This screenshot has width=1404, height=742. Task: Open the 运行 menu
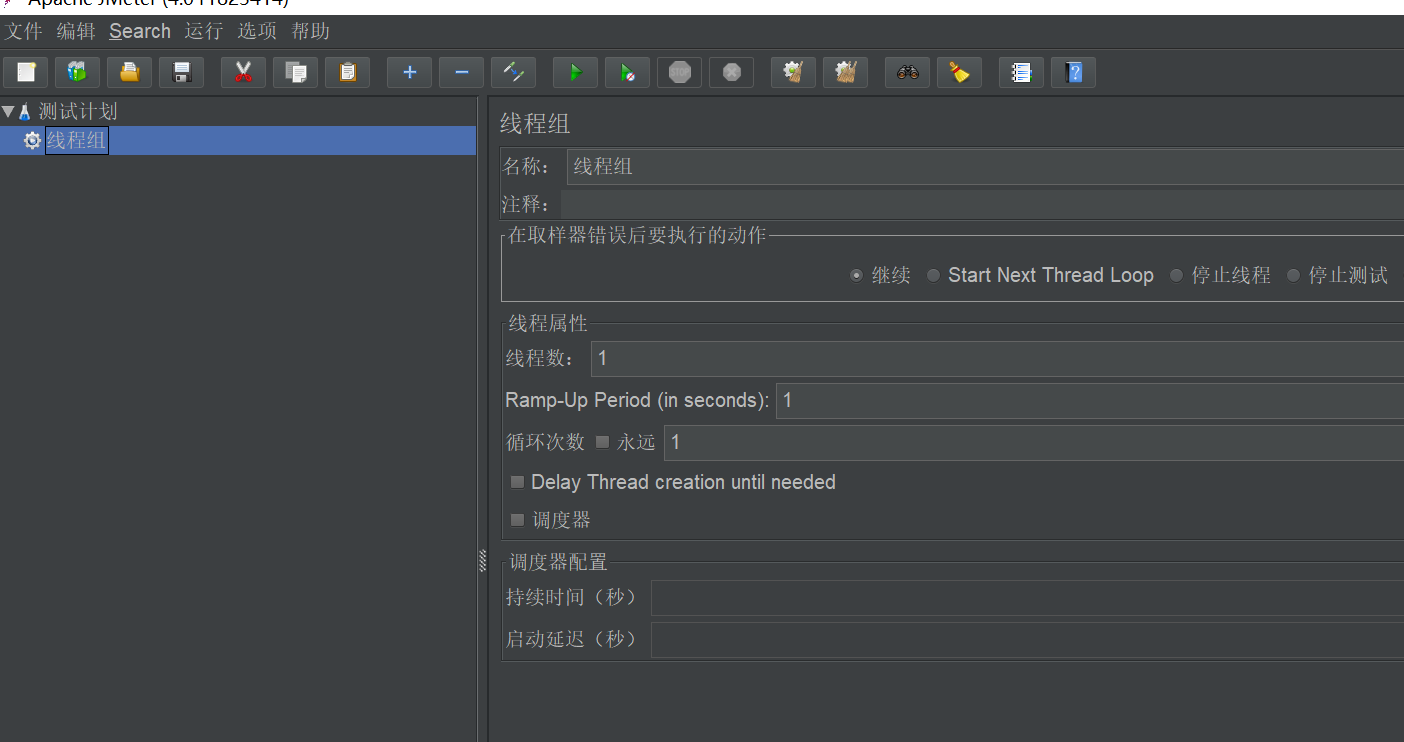203,31
